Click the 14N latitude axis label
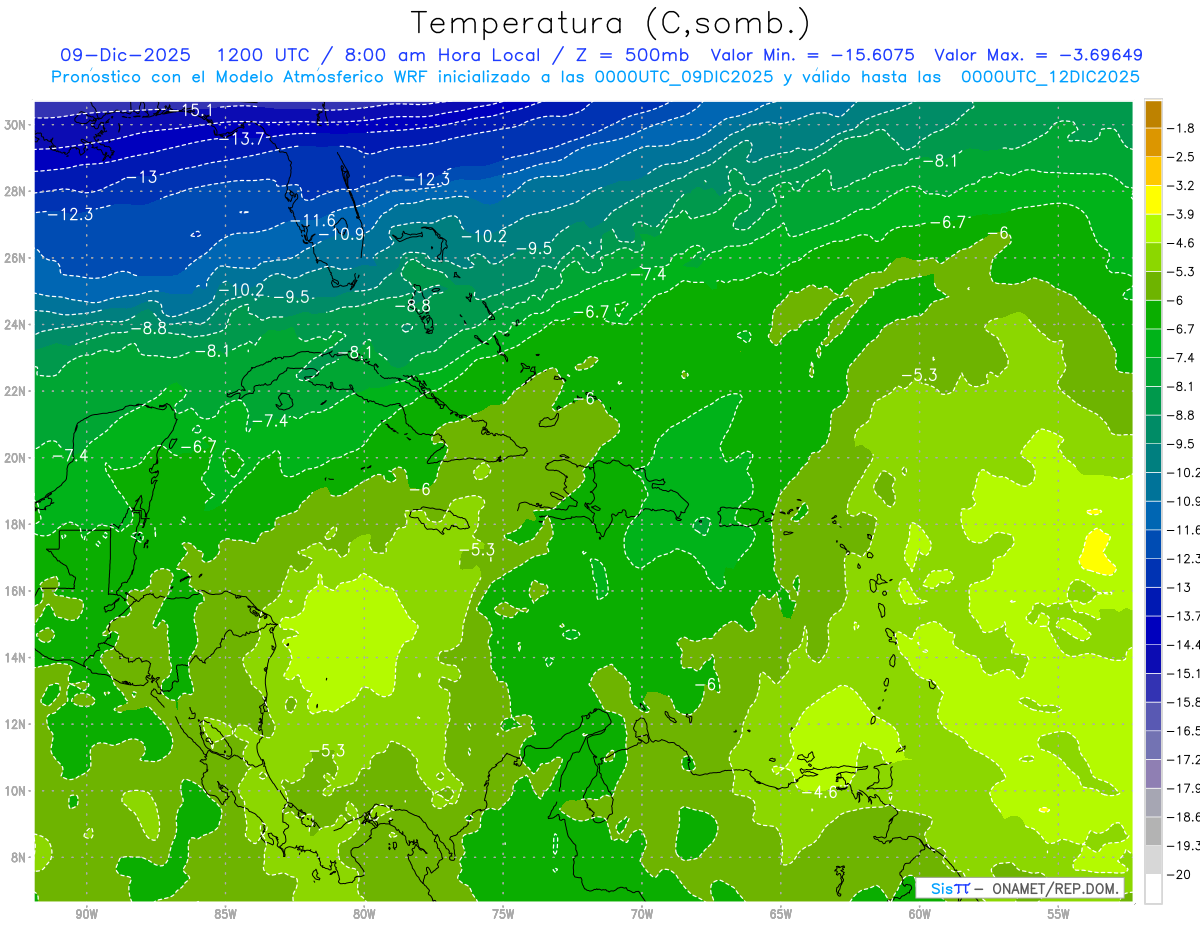The height and width of the screenshot is (927, 1200). click(x=17, y=658)
